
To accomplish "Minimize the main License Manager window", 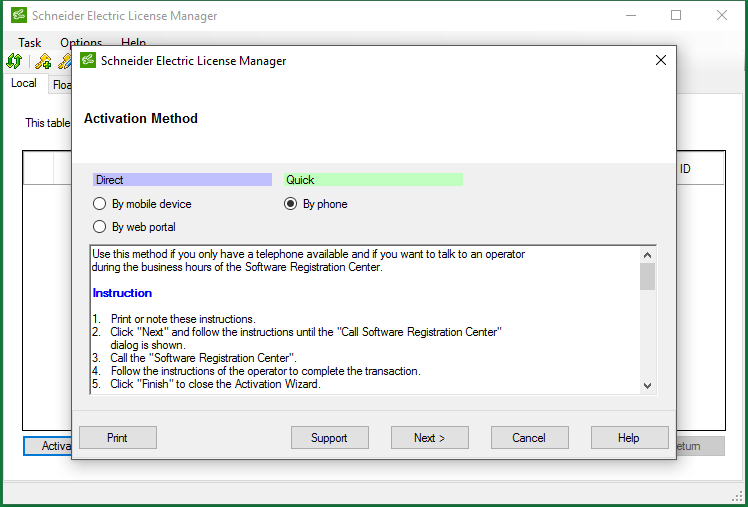I will pos(631,15).
